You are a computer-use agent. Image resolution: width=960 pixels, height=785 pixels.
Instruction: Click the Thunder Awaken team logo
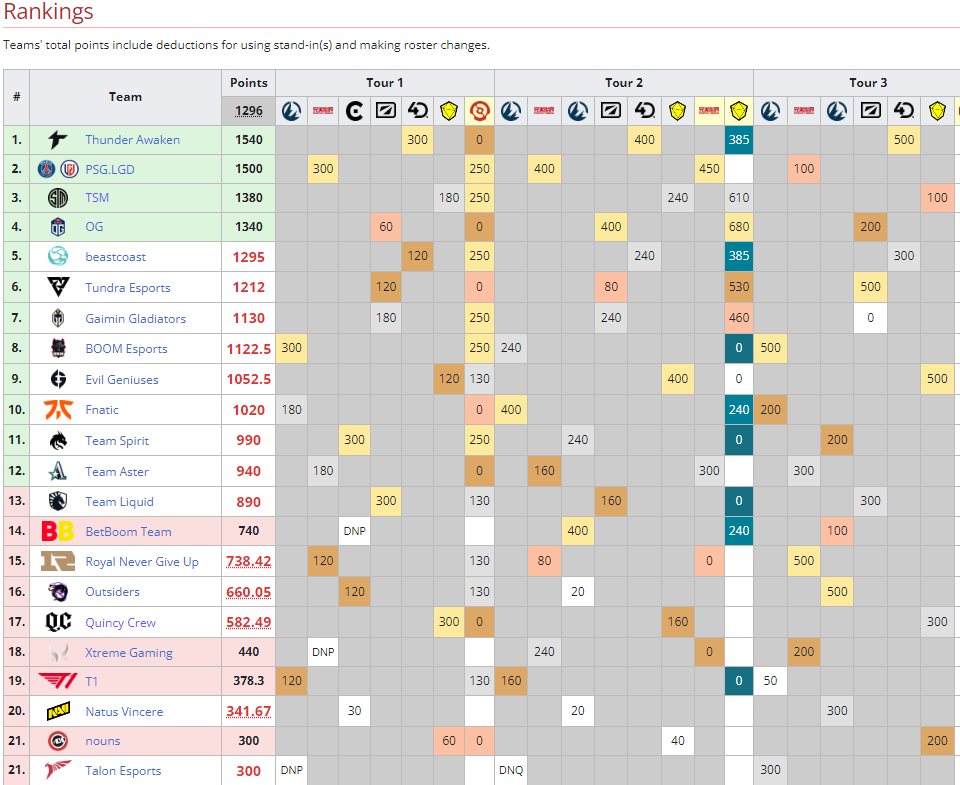[x=58, y=140]
